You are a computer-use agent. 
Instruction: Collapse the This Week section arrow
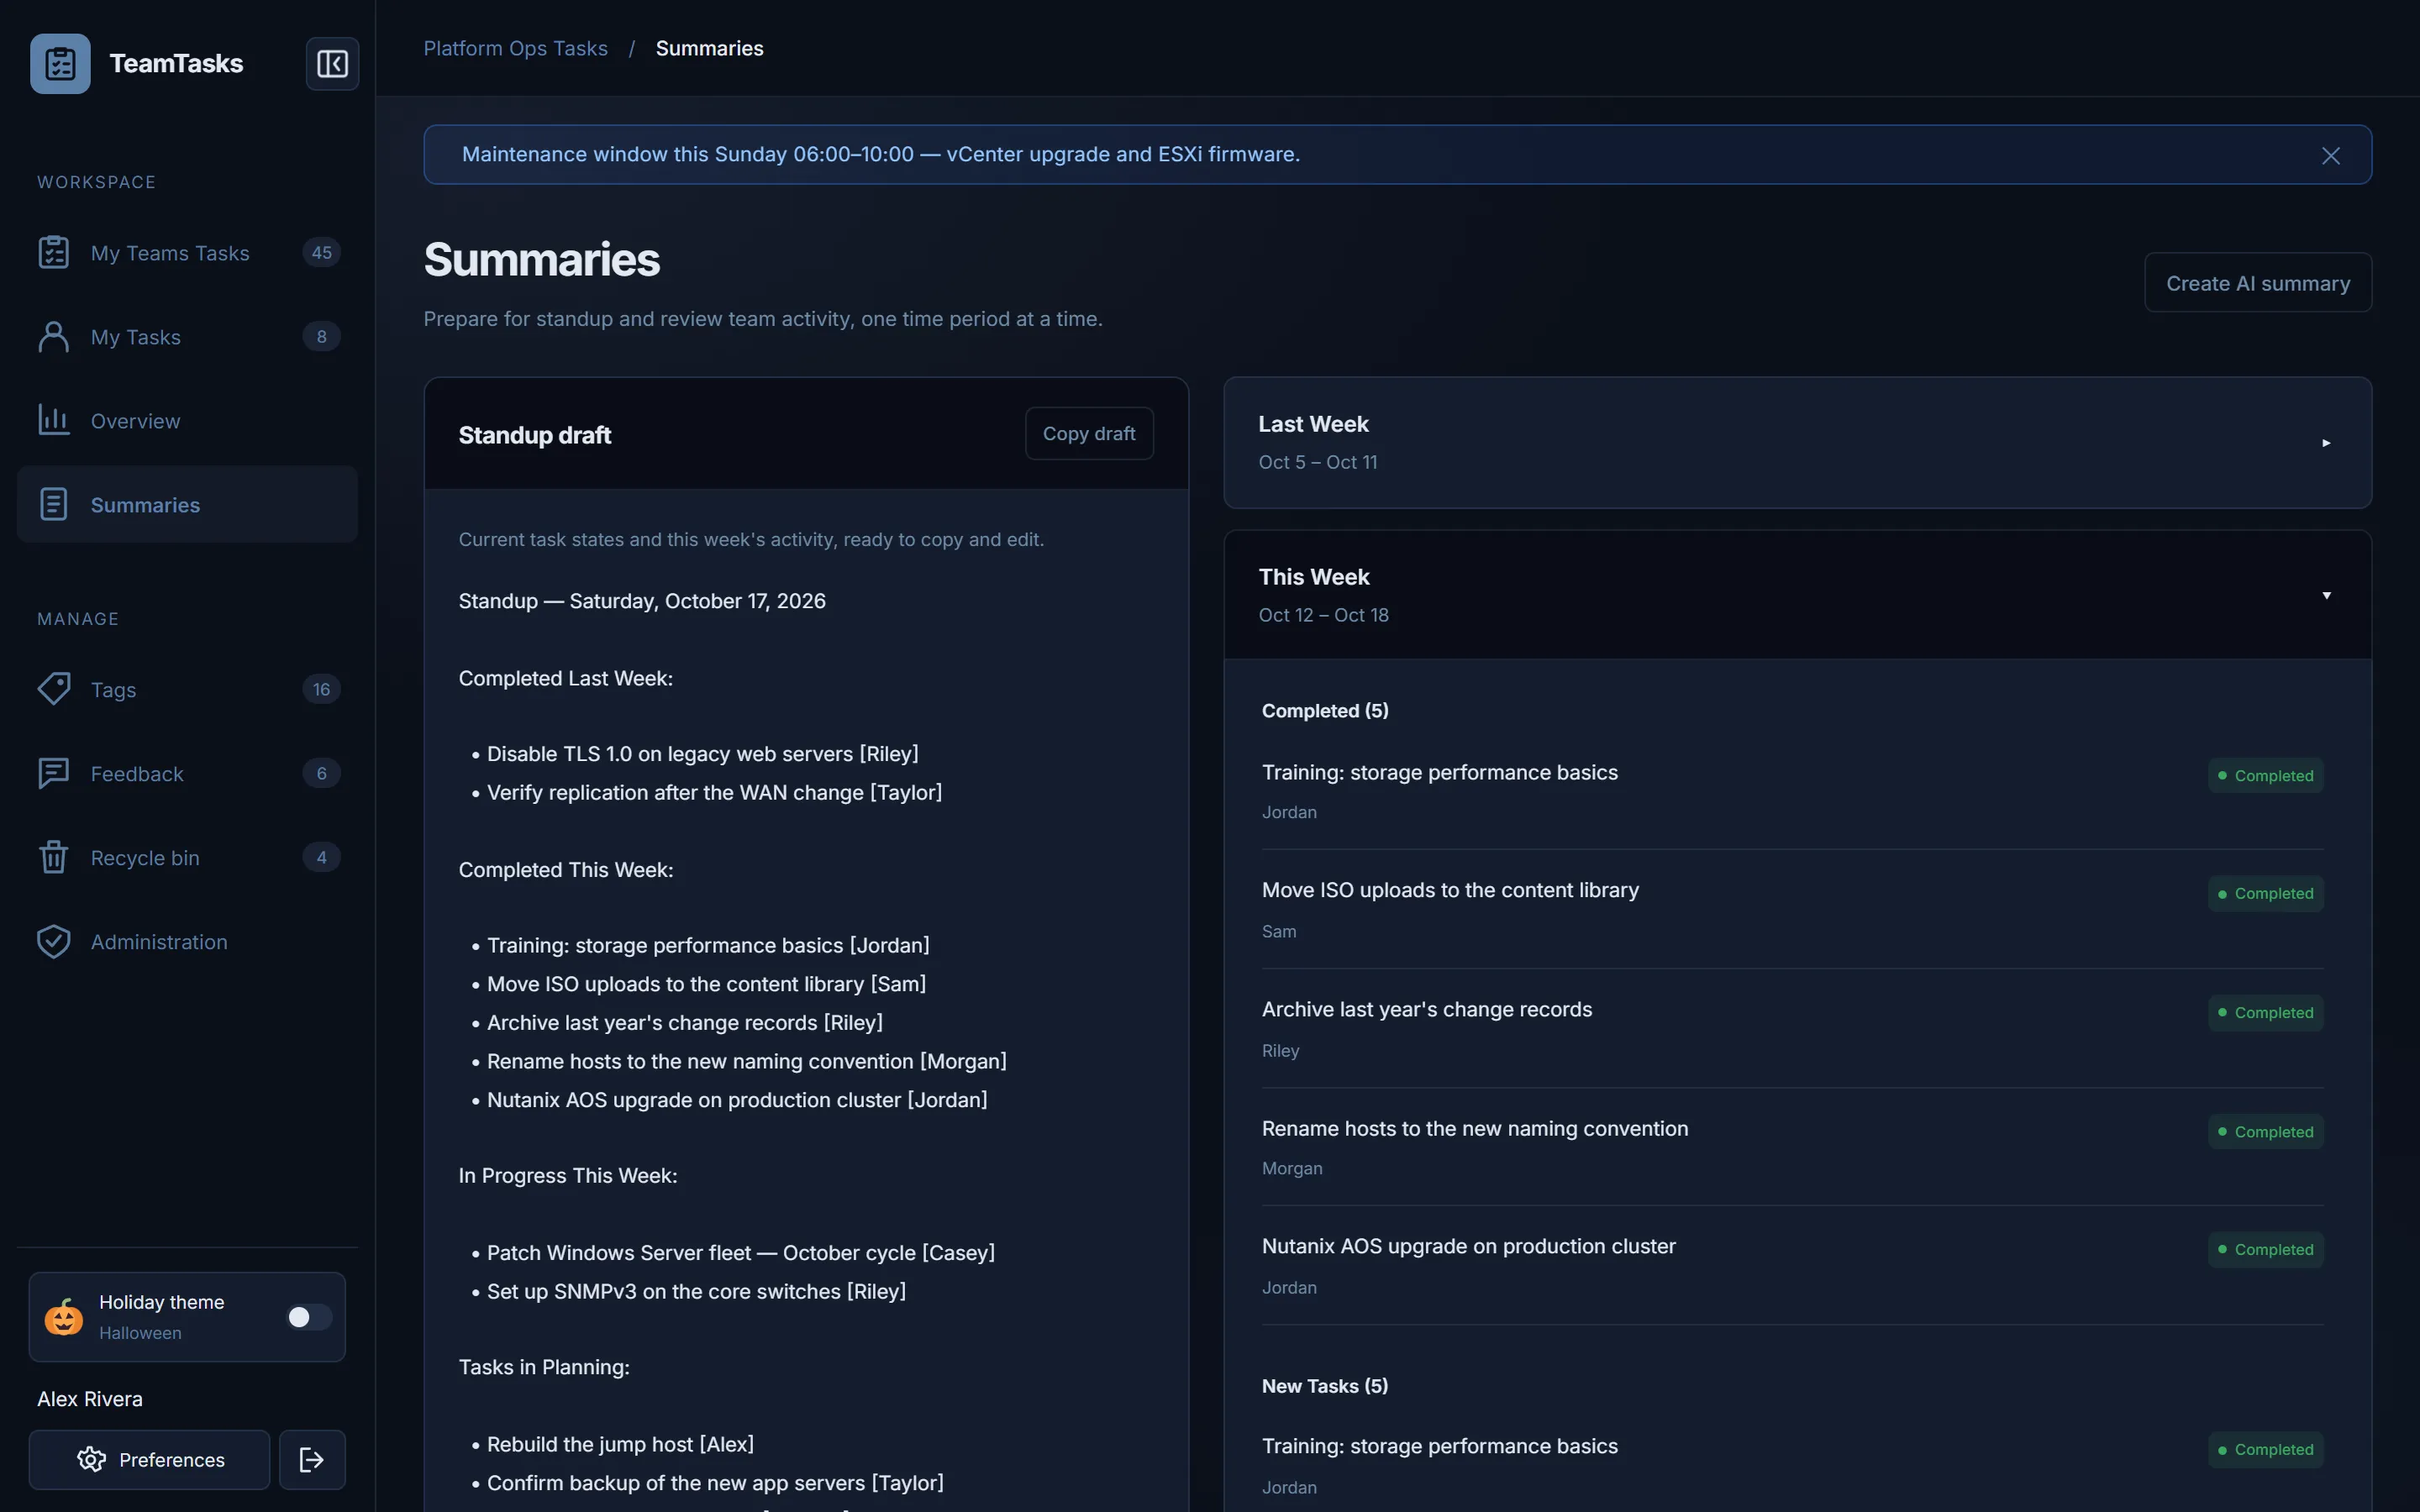[x=2326, y=595]
